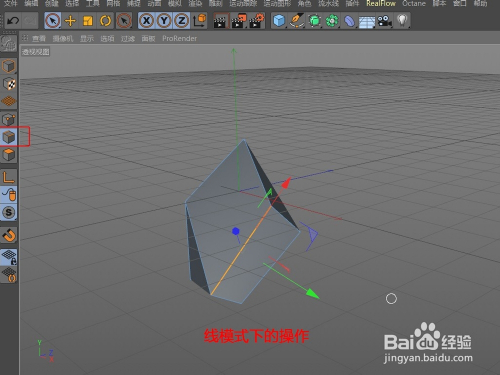Click the Redo arrow icon
The width and height of the screenshot is (500, 375).
pos(30,21)
